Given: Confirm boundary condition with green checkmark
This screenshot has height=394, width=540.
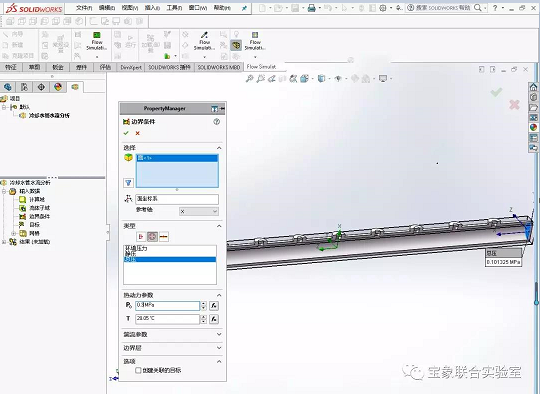Looking at the screenshot, I should 126,133.
